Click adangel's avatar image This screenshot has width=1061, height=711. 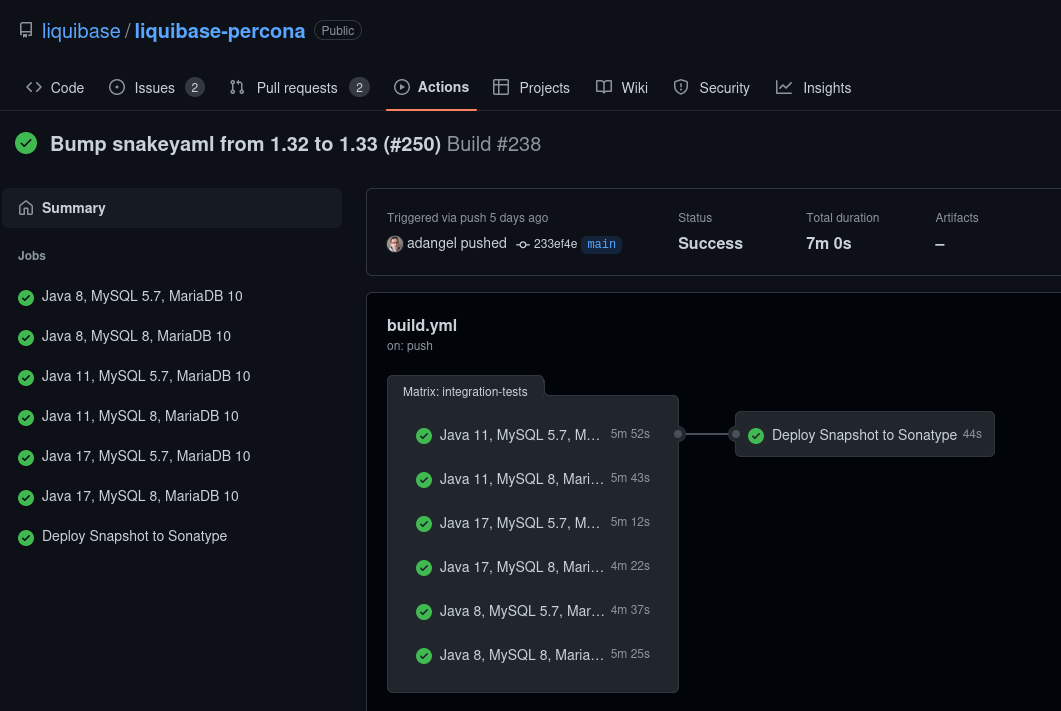(395, 244)
